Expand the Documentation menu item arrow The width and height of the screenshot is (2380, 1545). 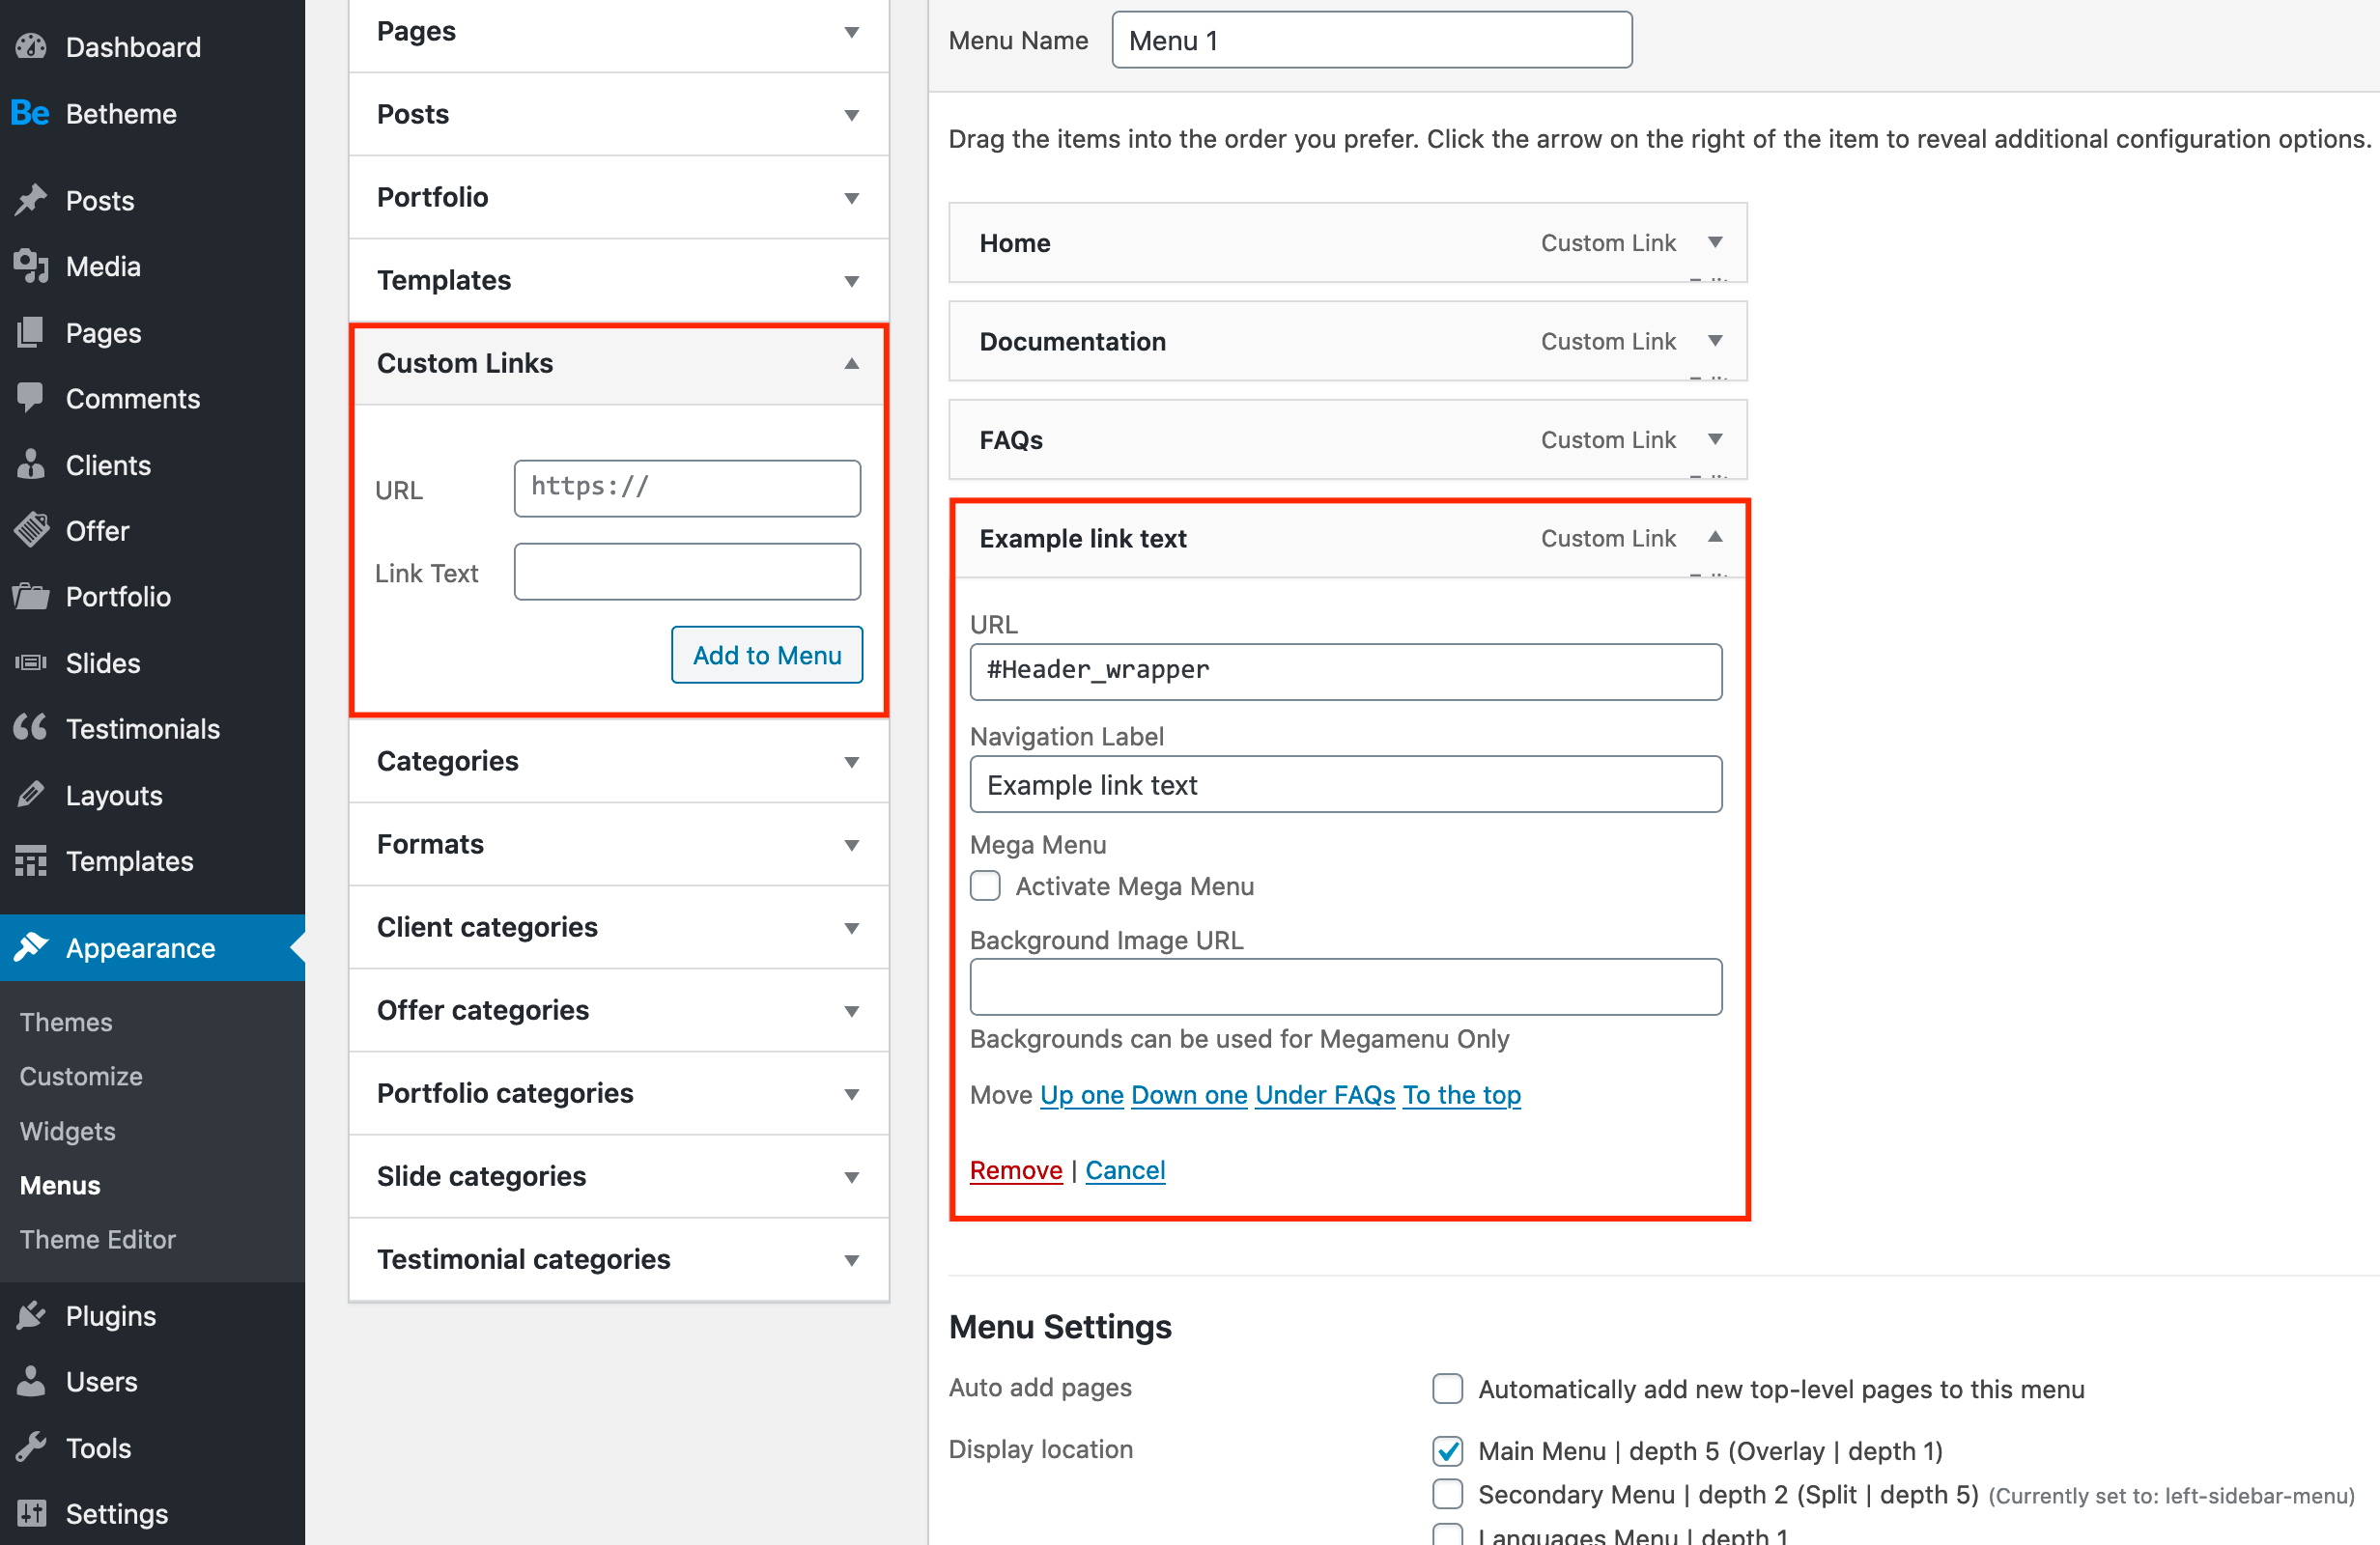click(x=1715, y=341)
